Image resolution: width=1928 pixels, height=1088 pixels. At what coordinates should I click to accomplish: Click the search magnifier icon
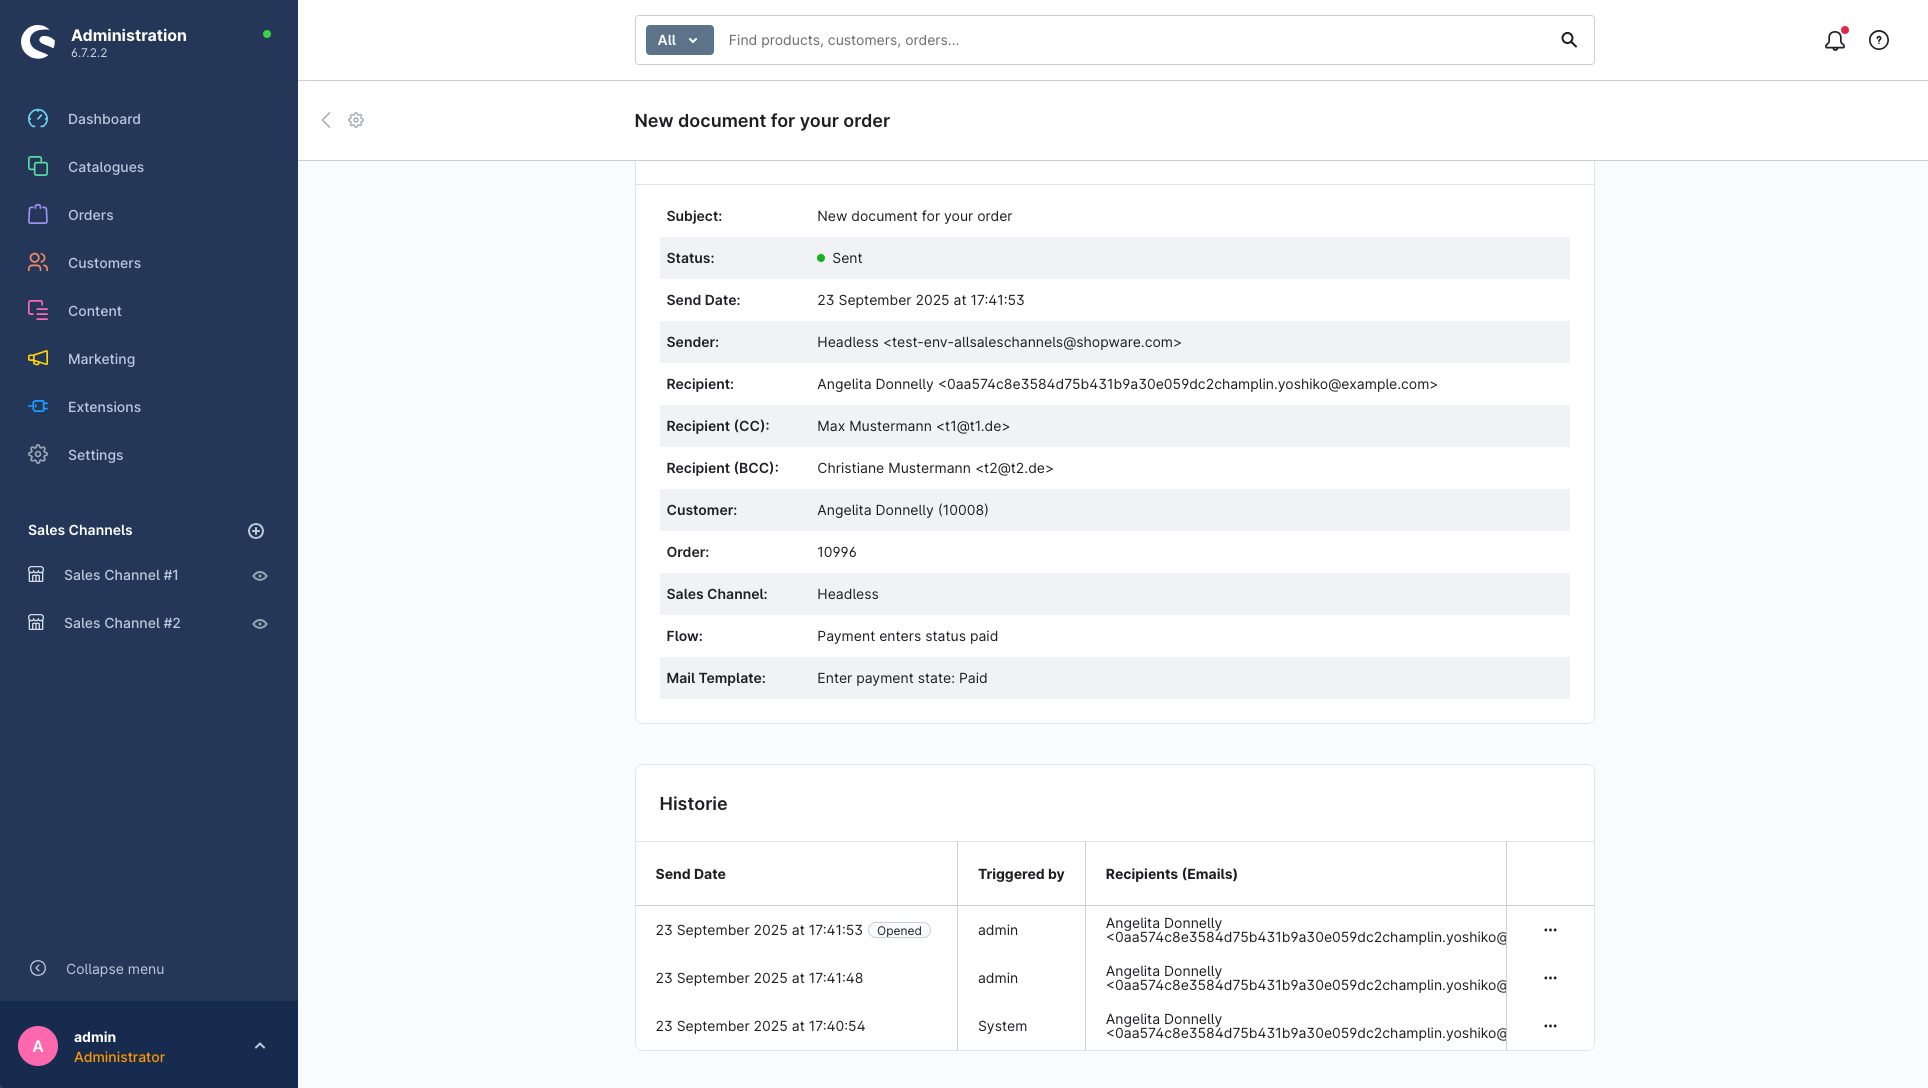click(x=1569, y=40)
